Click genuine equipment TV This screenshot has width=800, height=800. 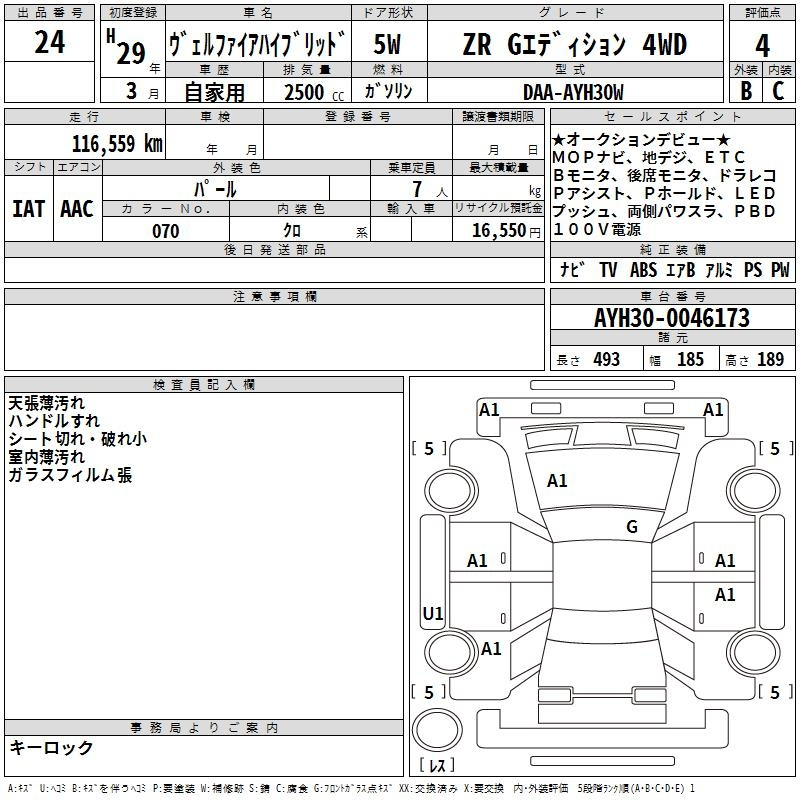coord(608,270)
